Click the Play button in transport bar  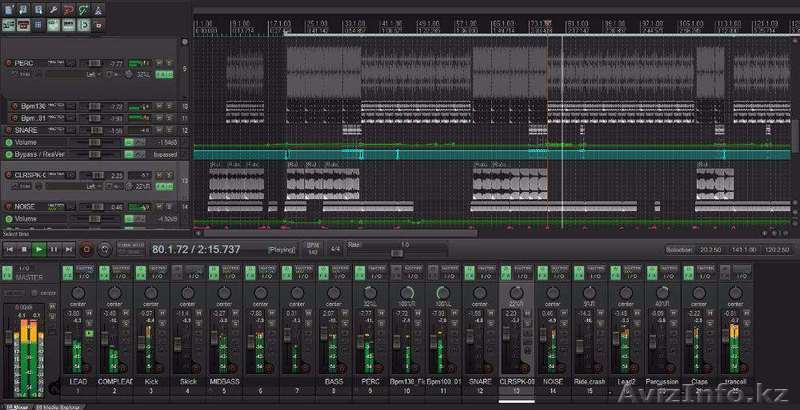point(39,248)
